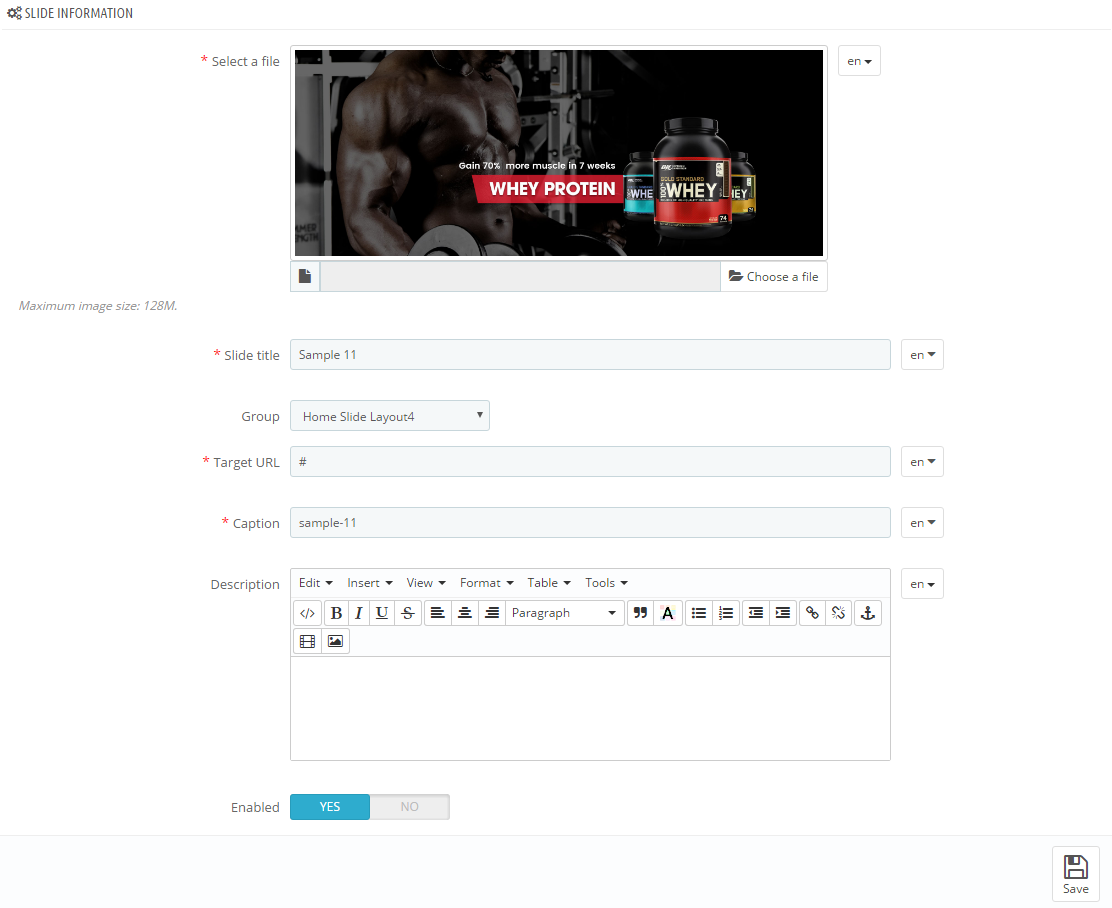Click the Whey Protein slide preview image

pyautogui.click(x=559, y=153)
